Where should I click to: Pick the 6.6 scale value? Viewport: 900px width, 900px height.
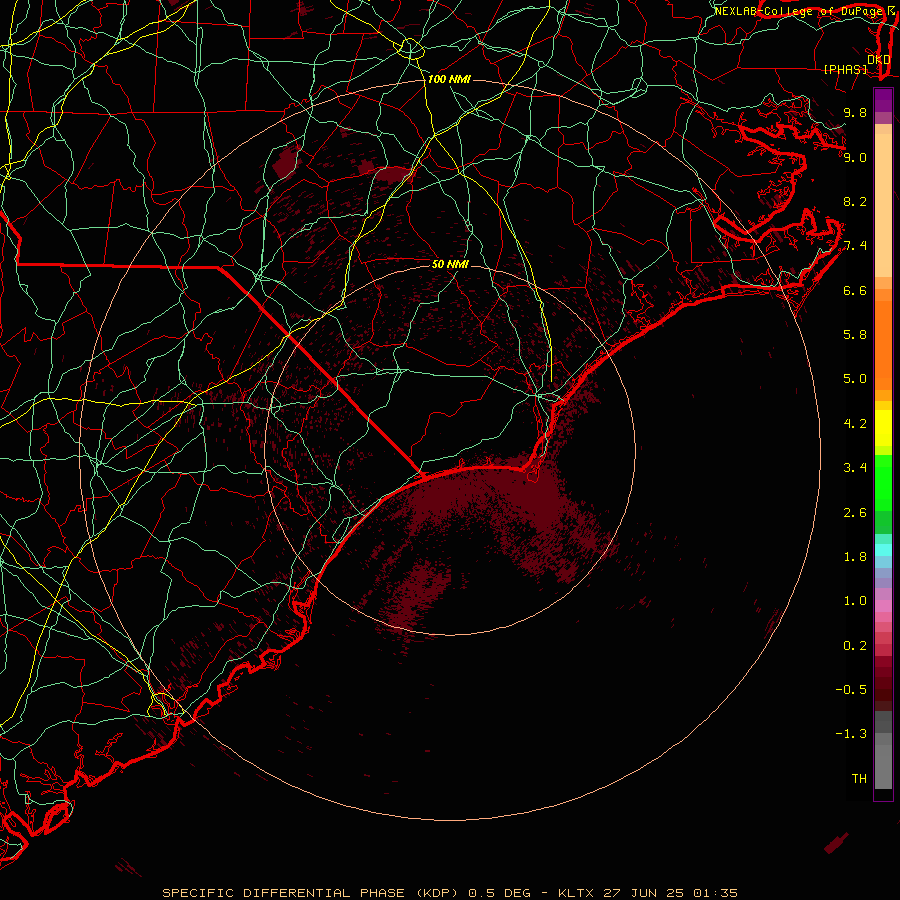pyautogui.click(x=855, y=290)
